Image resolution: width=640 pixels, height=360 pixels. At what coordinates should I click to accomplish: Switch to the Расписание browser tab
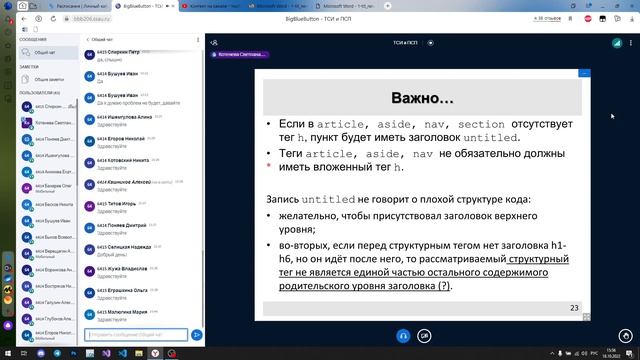77,6
